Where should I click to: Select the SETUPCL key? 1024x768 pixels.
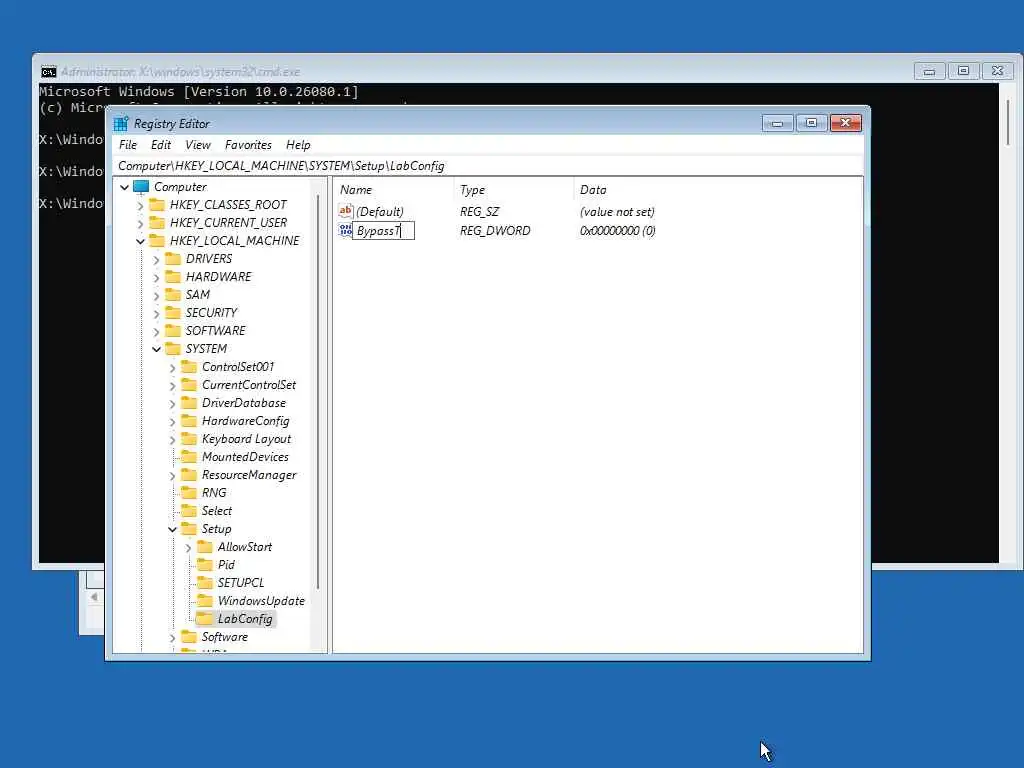point(240,583)
